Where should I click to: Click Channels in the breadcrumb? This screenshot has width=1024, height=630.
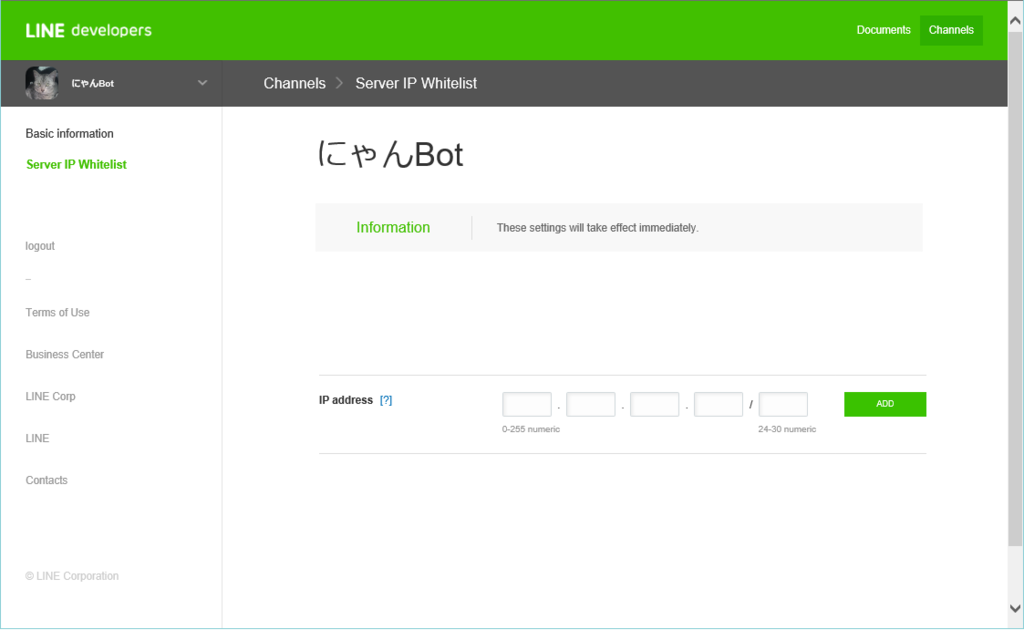point(295,84)
